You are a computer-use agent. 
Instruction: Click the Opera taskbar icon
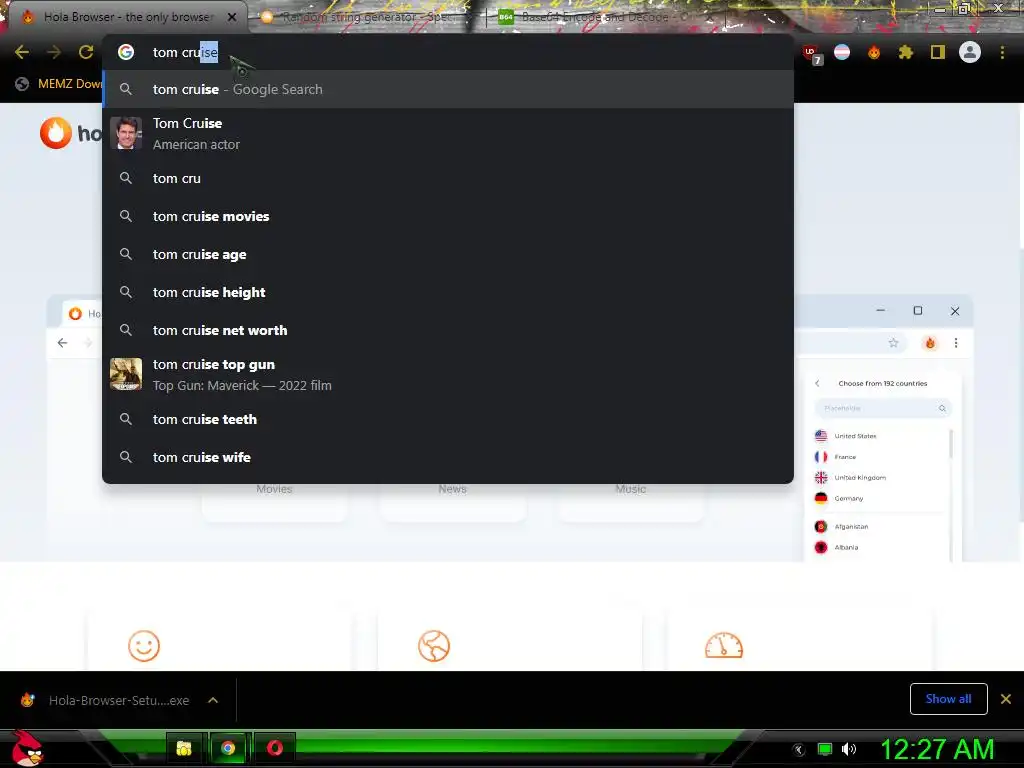[x=274, y=748]
